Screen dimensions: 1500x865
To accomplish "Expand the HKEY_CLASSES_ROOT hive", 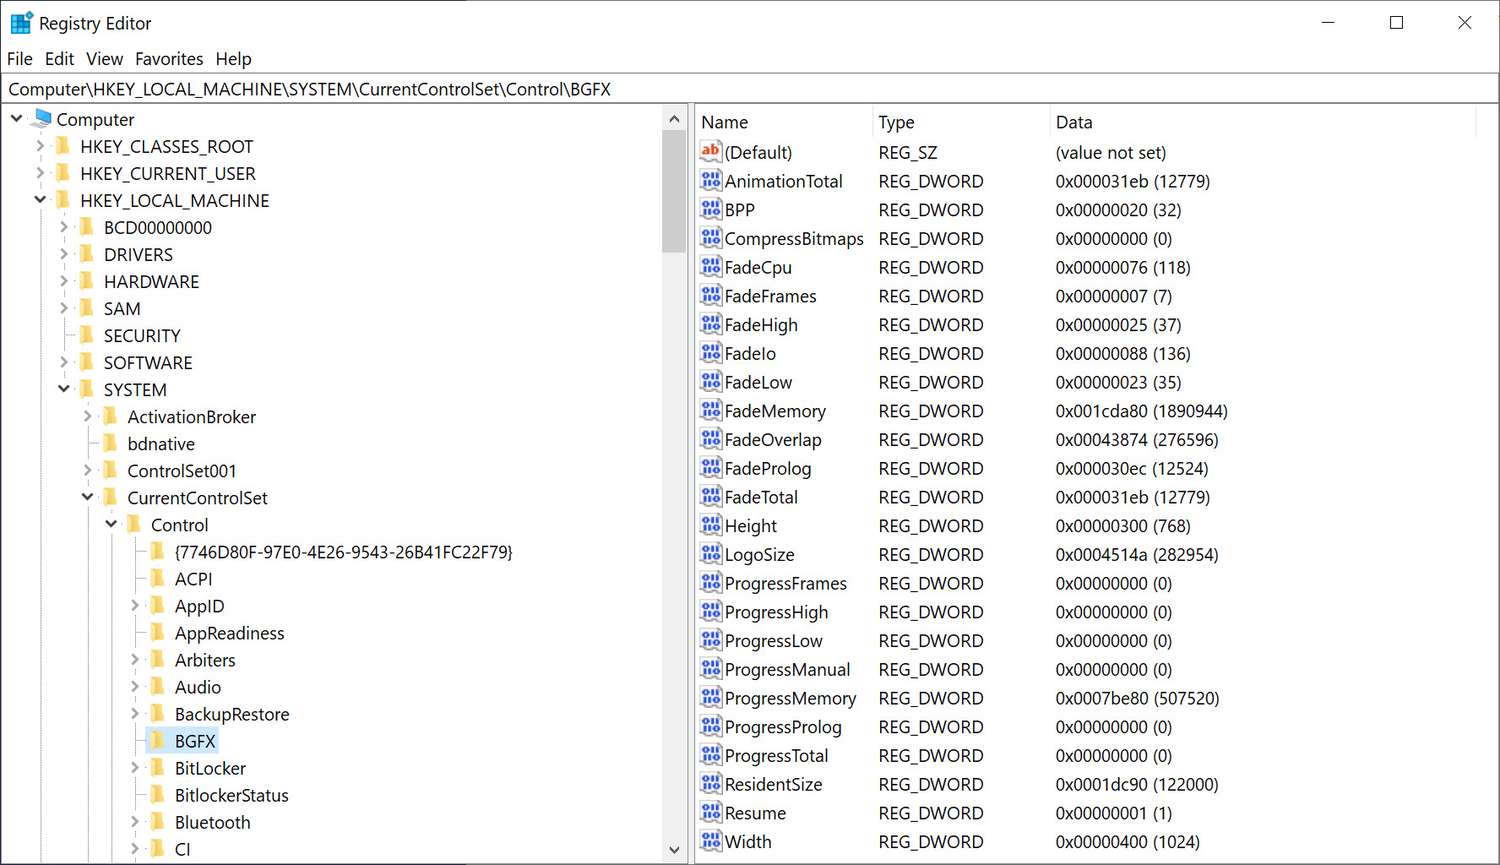I will [x=40, y=146].
